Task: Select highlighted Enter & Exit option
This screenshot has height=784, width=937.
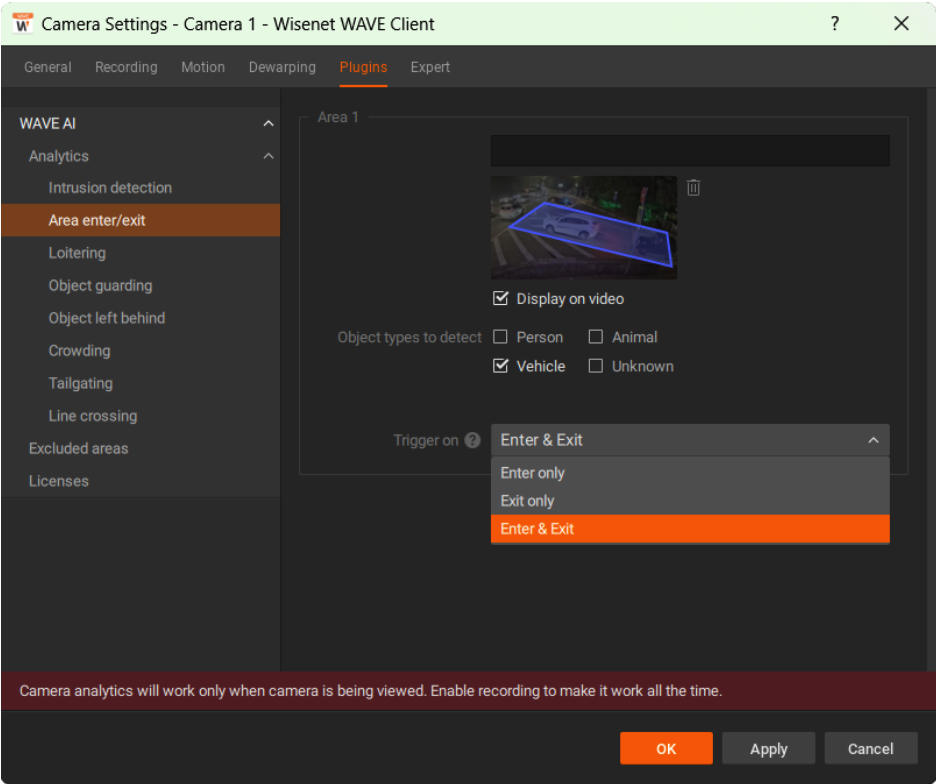Action: 690,529
